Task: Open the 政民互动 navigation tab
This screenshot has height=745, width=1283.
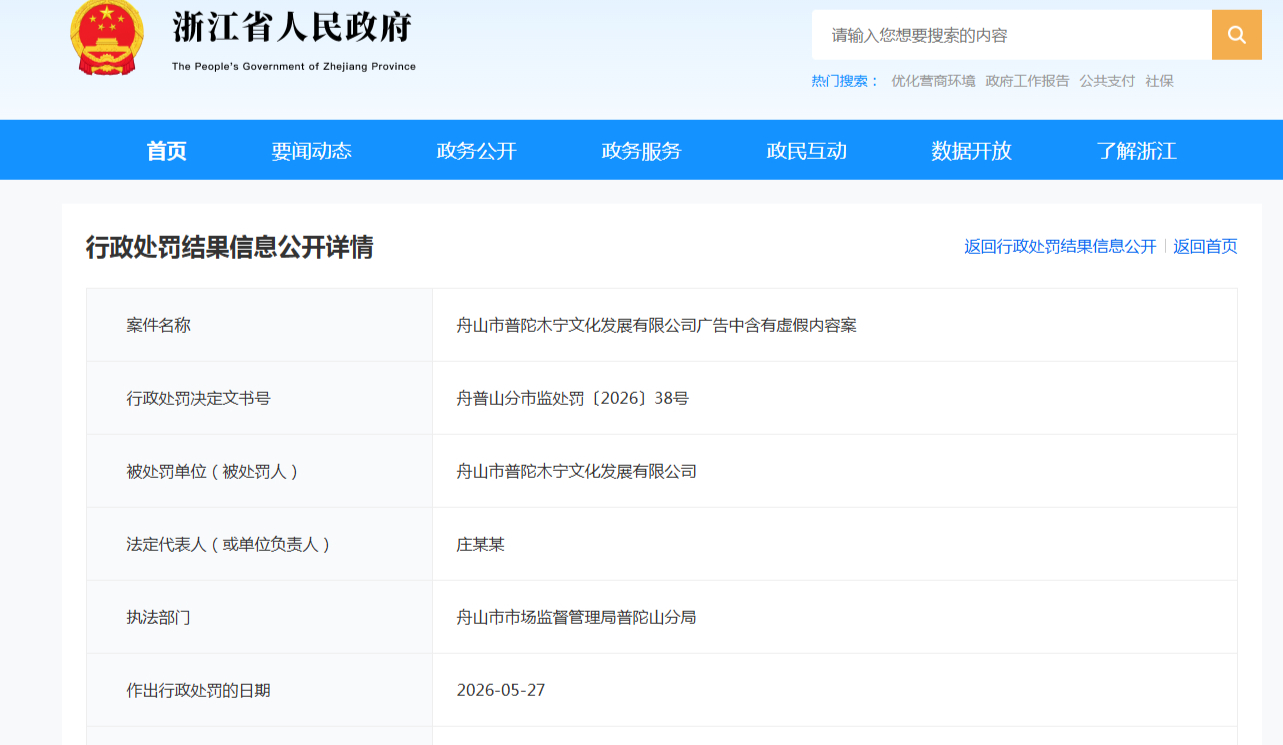Action: tap(807, 151)
